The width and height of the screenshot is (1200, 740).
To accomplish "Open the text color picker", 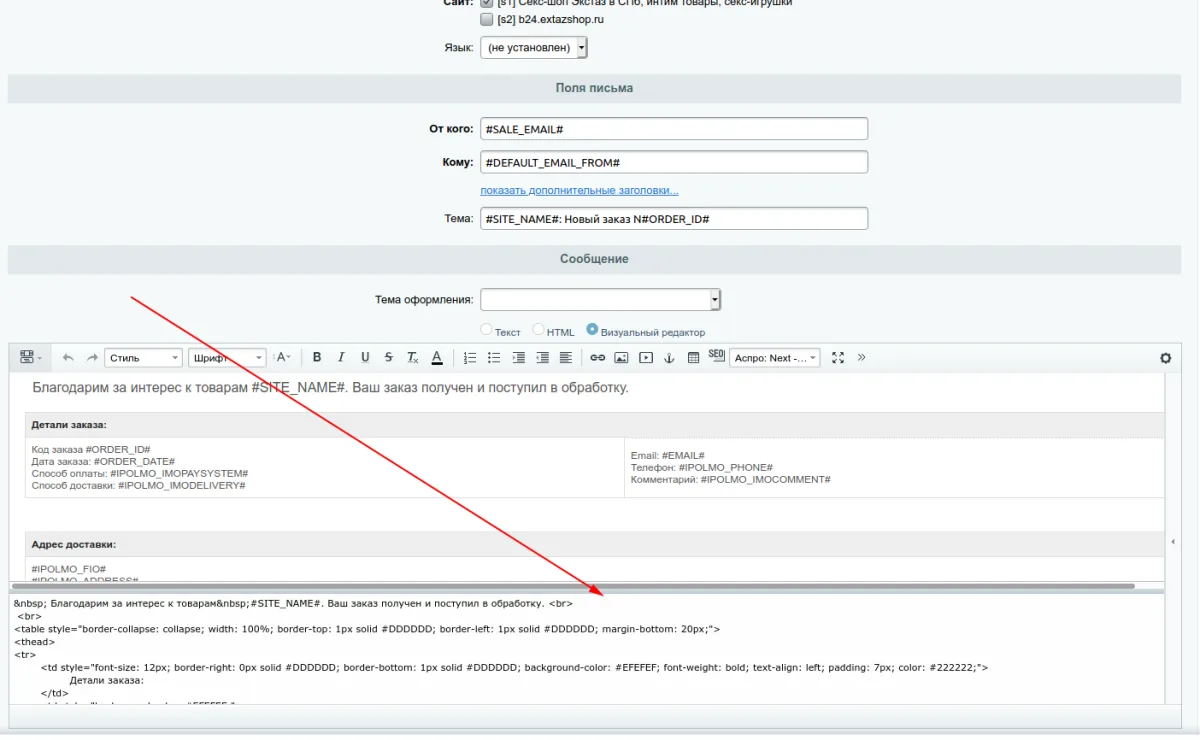I will point(437,358).
